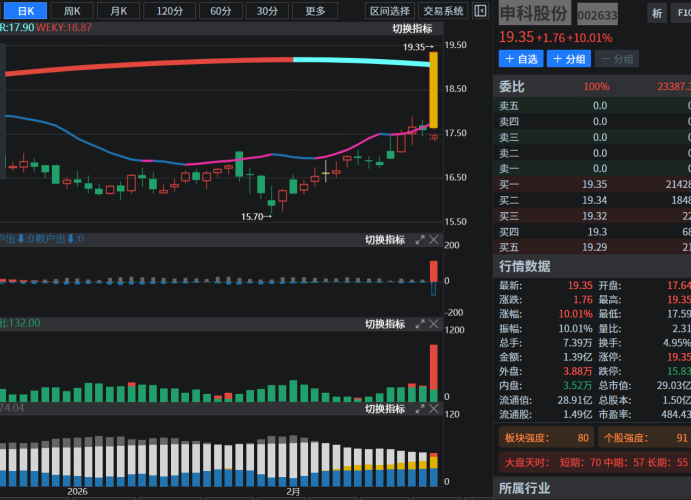The image size is (691, 500).
Task: Expand the volume indicator panel to fullscreen
Action: point(420,324)
